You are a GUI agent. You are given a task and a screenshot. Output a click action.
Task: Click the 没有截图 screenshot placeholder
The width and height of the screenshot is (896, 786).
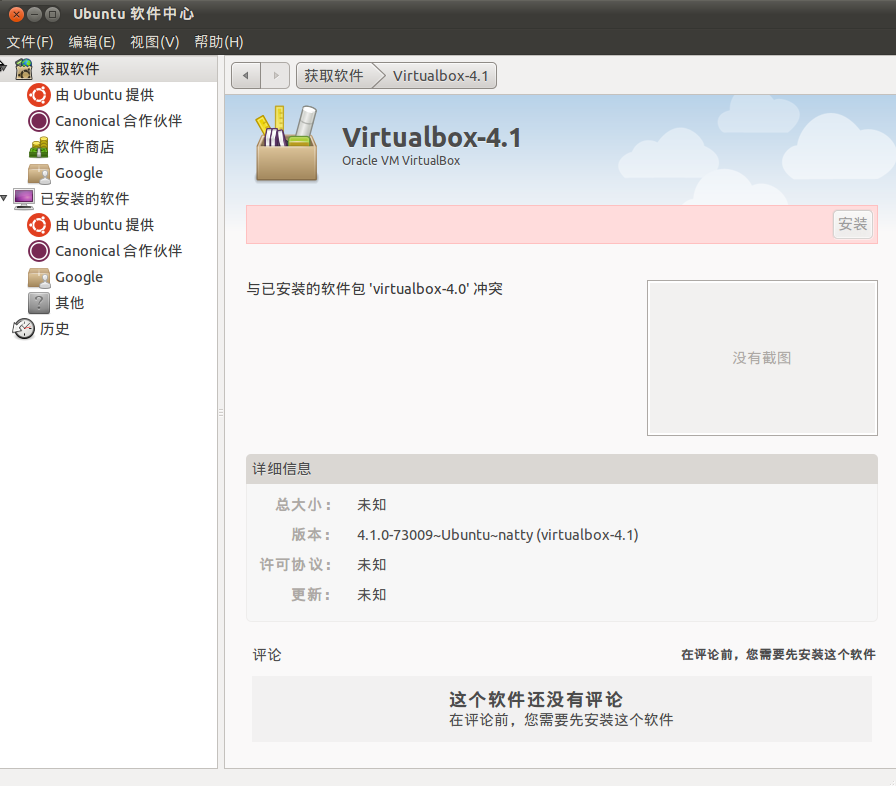762,358
